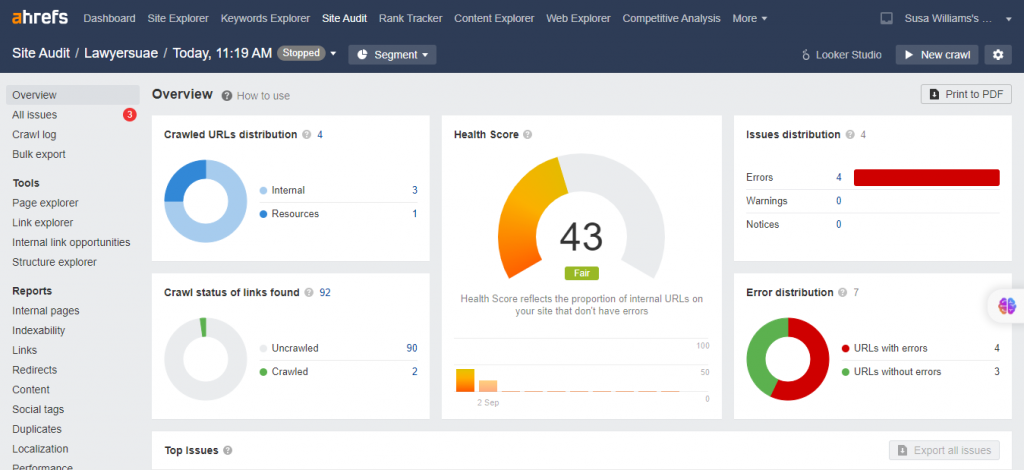The height and width of the screenshot is (470, 1024).
Task: Click Export all issues button
Action: [x=944, y=450]
